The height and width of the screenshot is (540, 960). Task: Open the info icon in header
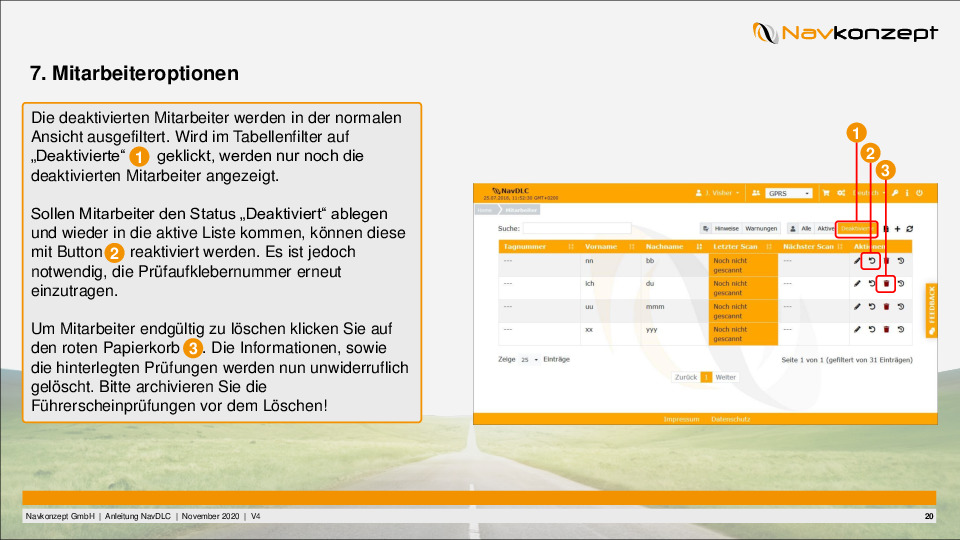(907, 193)
